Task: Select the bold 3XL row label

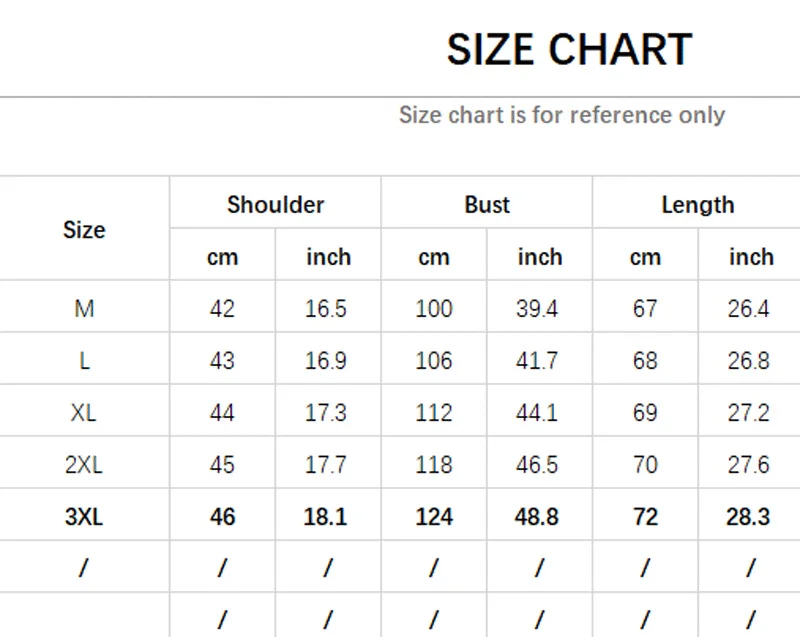Action: coord(84,517)
